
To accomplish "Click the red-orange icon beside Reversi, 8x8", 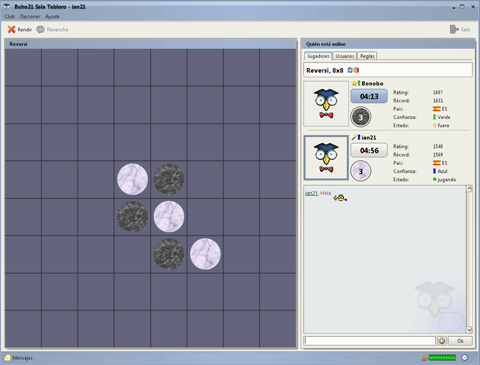I will 356,70.
